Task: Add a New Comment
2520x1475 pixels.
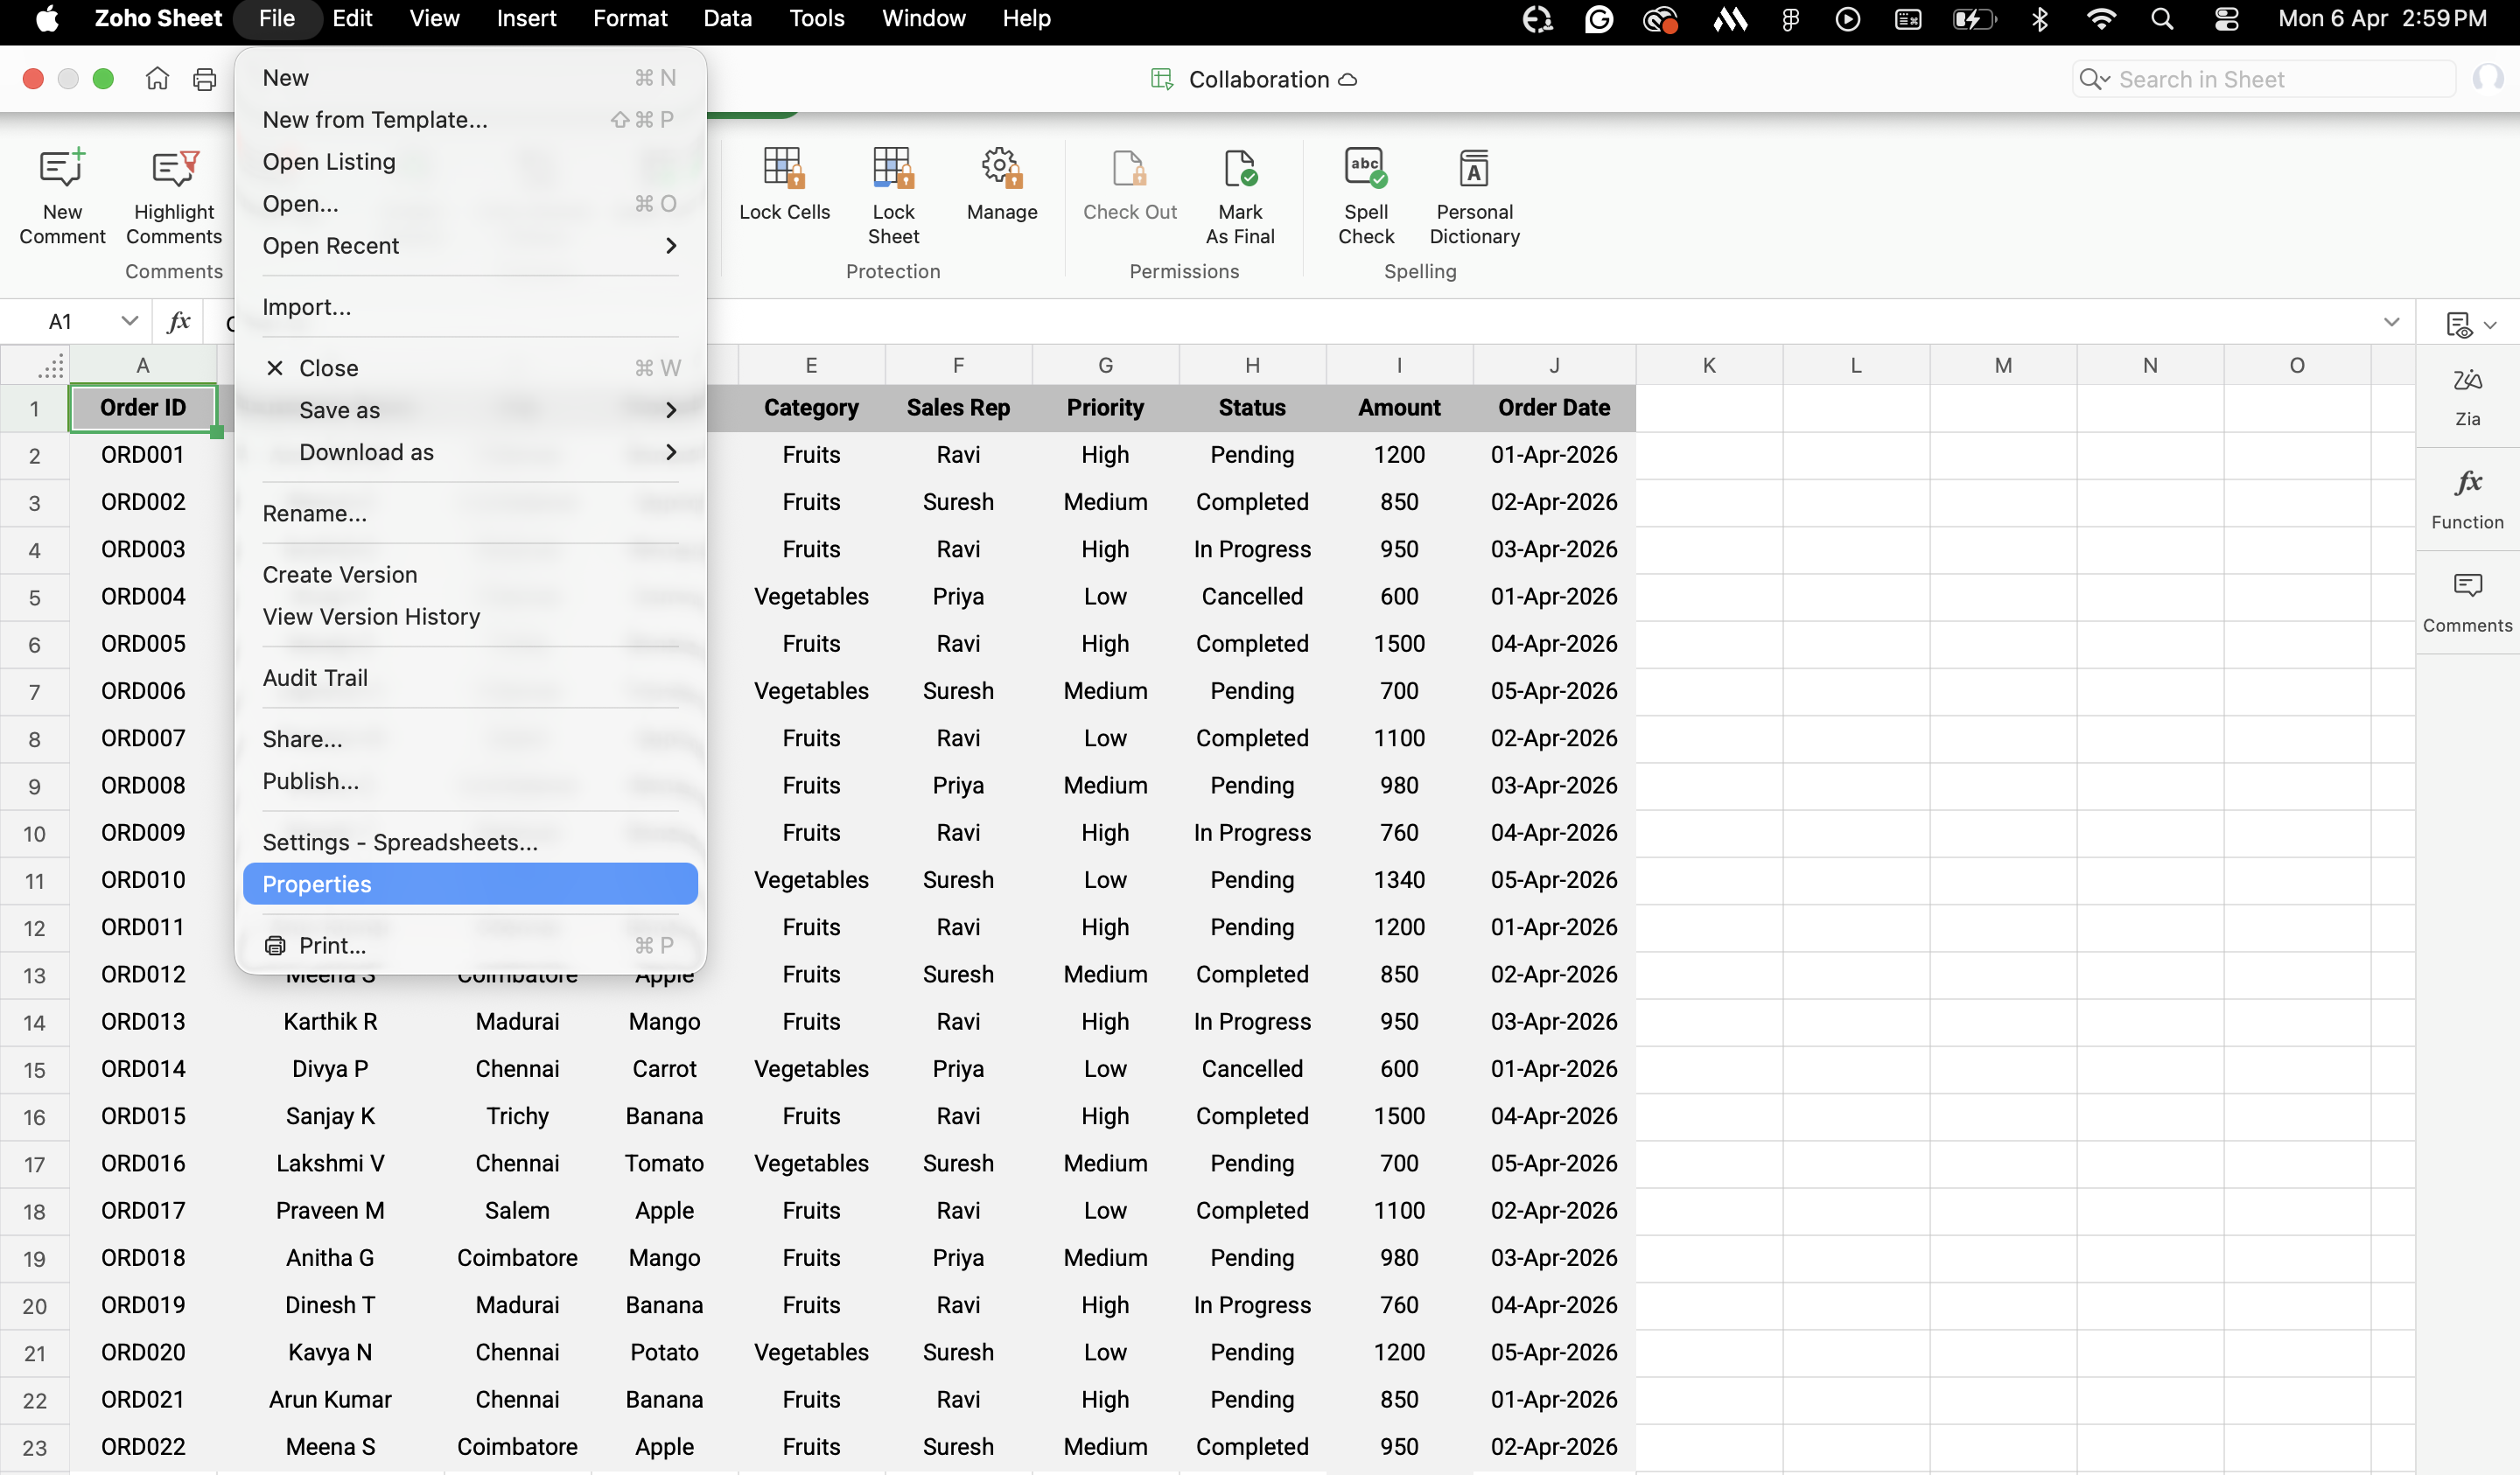Action: (62, 170)
